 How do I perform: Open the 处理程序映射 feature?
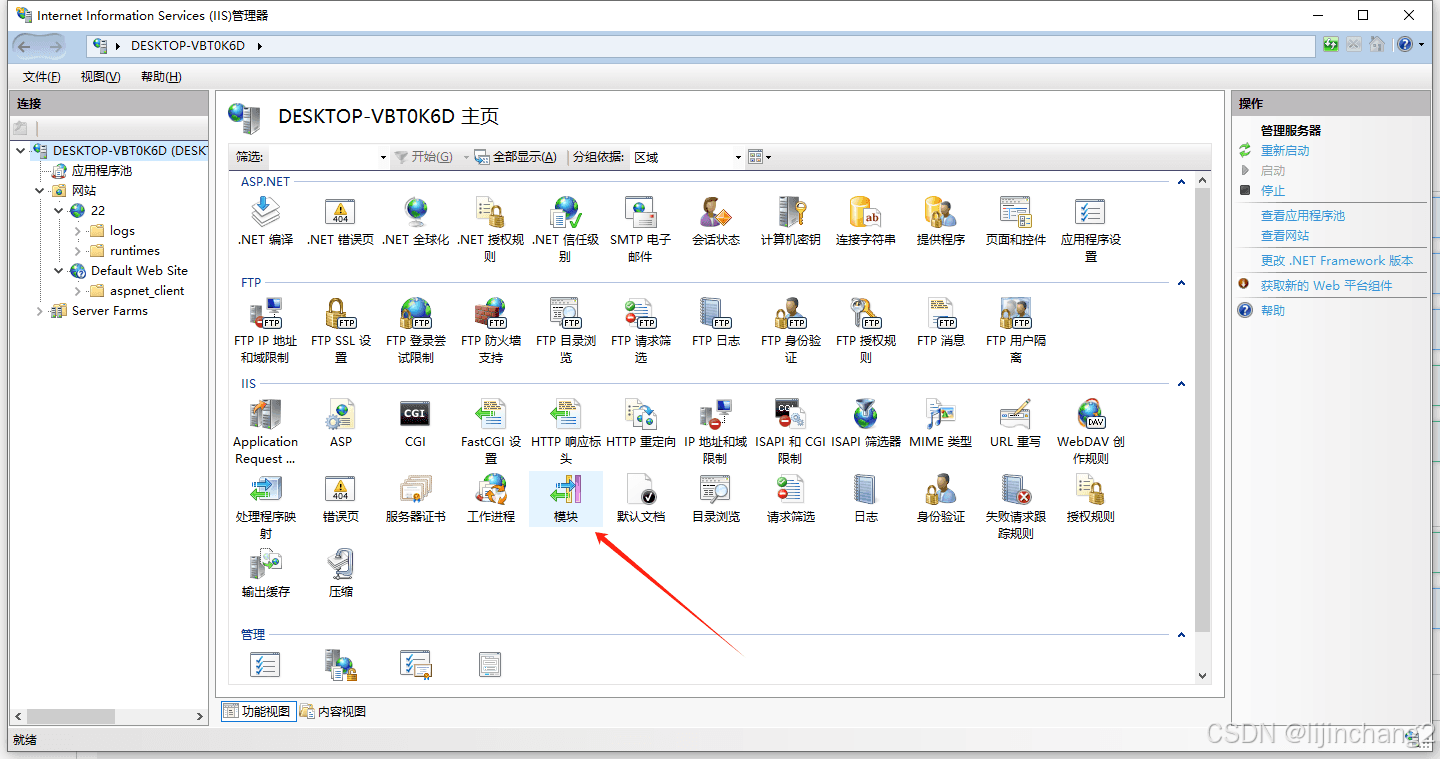pyautogui.click(x=265, y=506)
